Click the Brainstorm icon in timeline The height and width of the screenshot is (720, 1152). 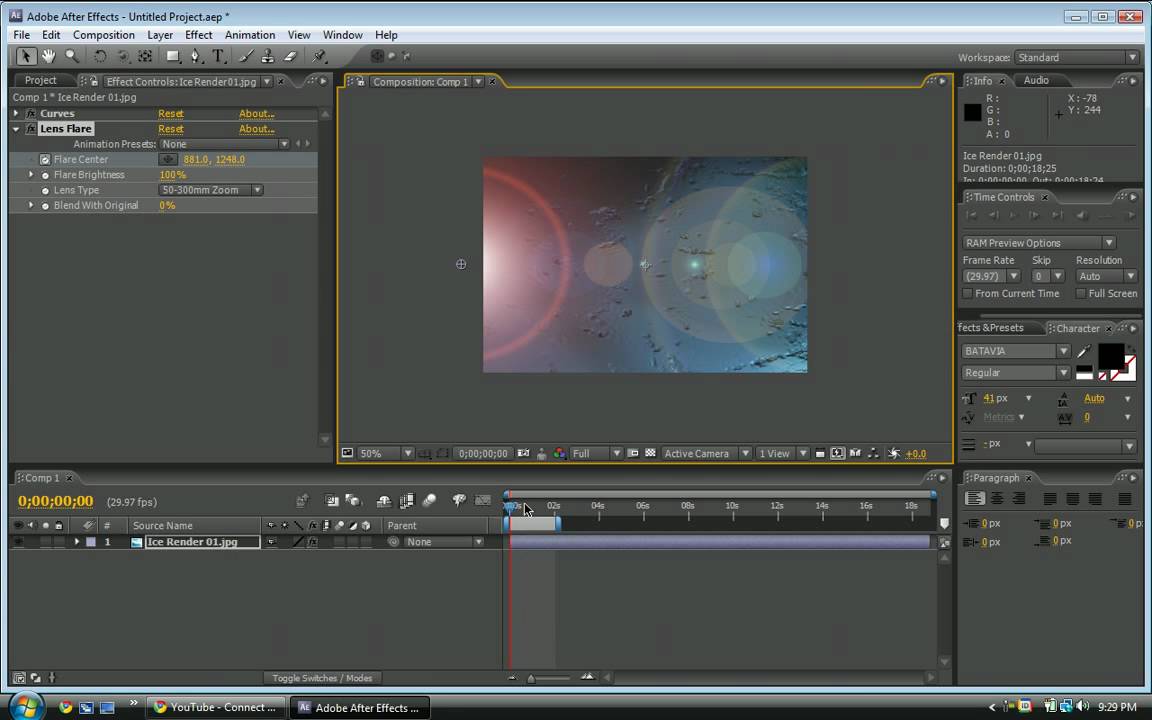pyautogui.click(x=459, y=501)
